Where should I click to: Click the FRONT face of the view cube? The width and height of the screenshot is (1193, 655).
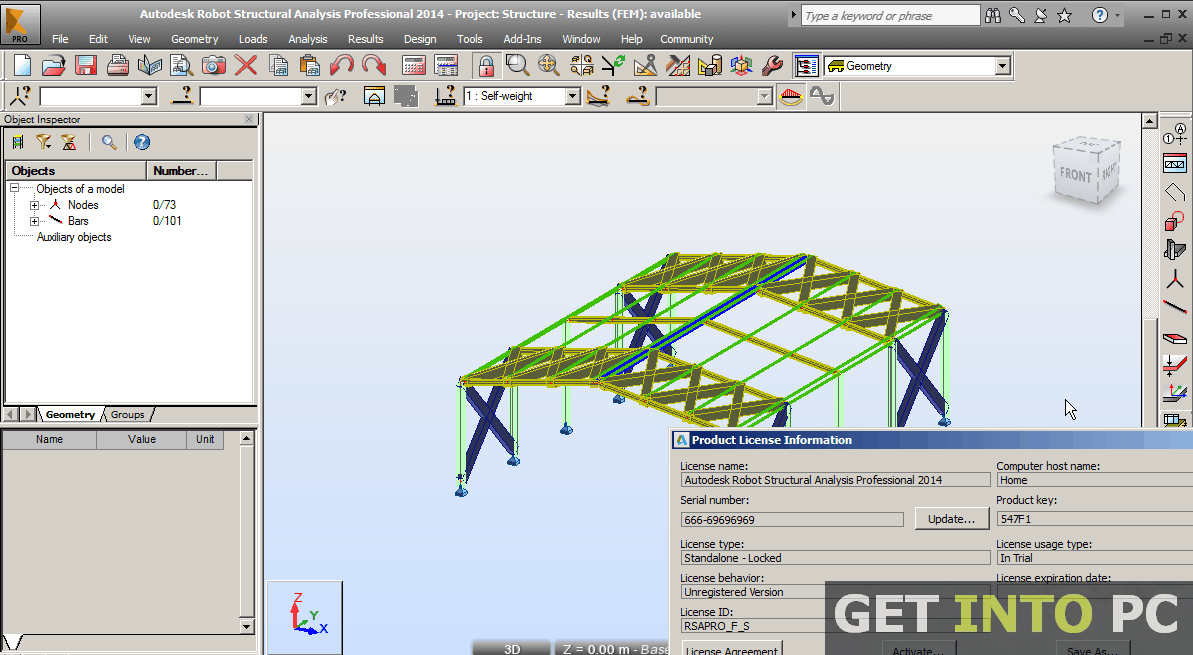[x=1075, y=175]
